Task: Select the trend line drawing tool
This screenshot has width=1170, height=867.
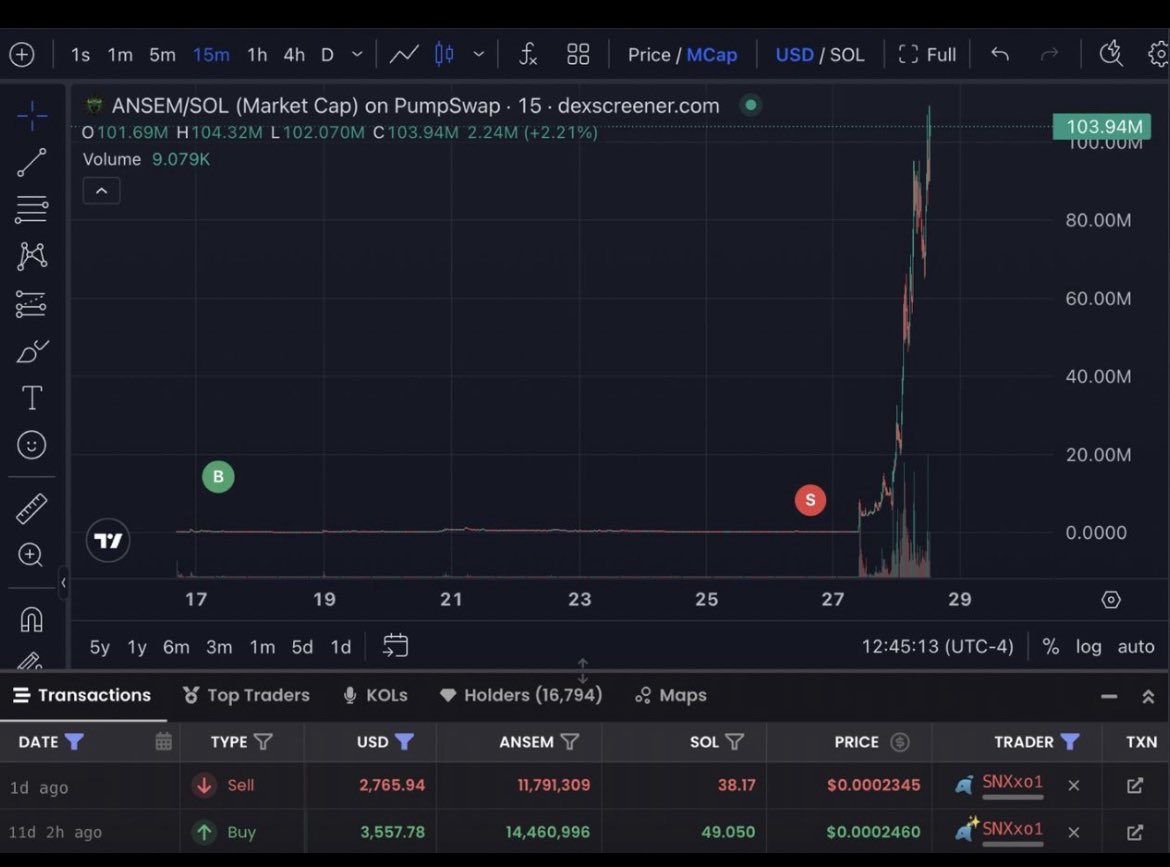Action: point(31,162)
